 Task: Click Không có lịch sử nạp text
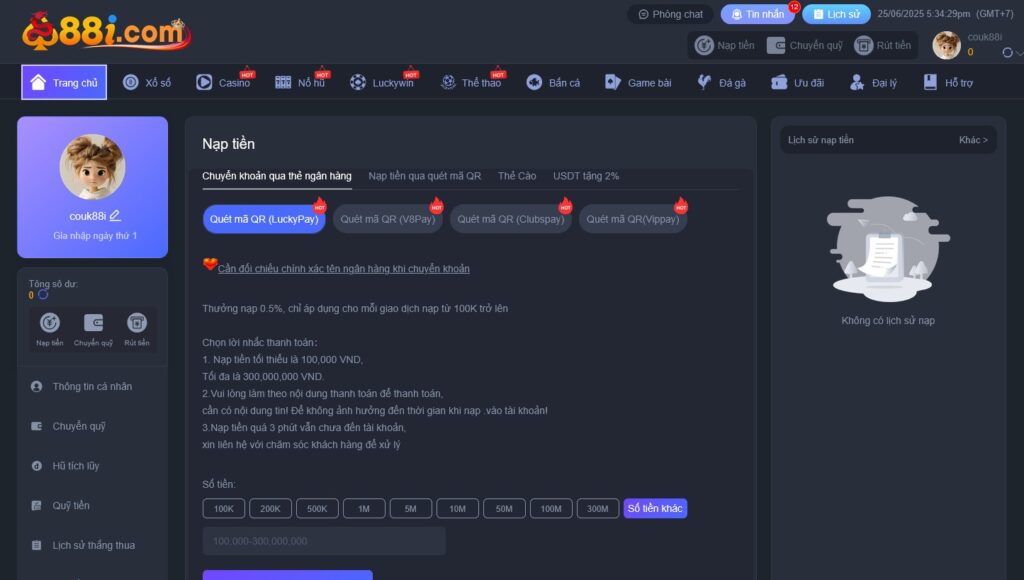(x=888, y=321)
